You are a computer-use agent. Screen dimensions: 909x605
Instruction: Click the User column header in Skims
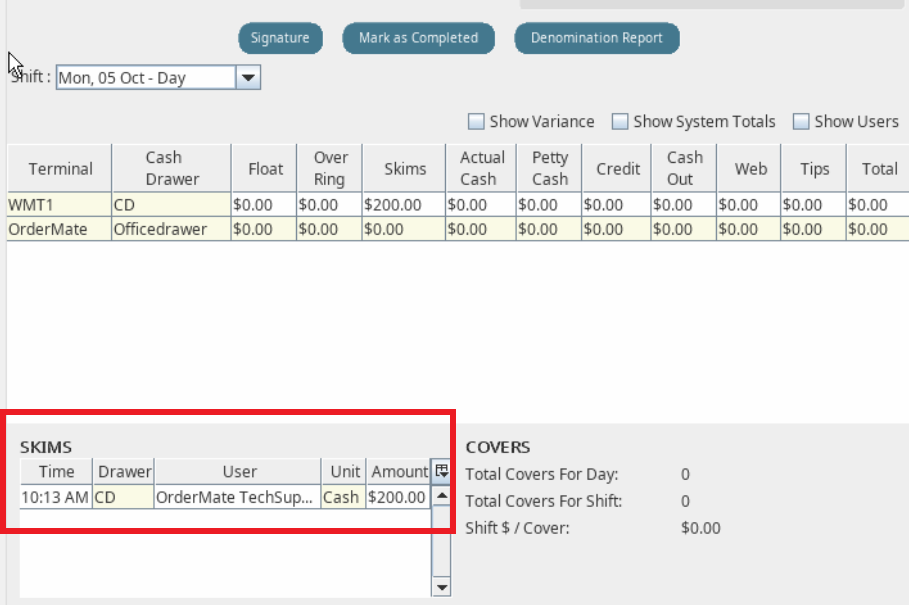pyautogui.click(x=238, y=472)
